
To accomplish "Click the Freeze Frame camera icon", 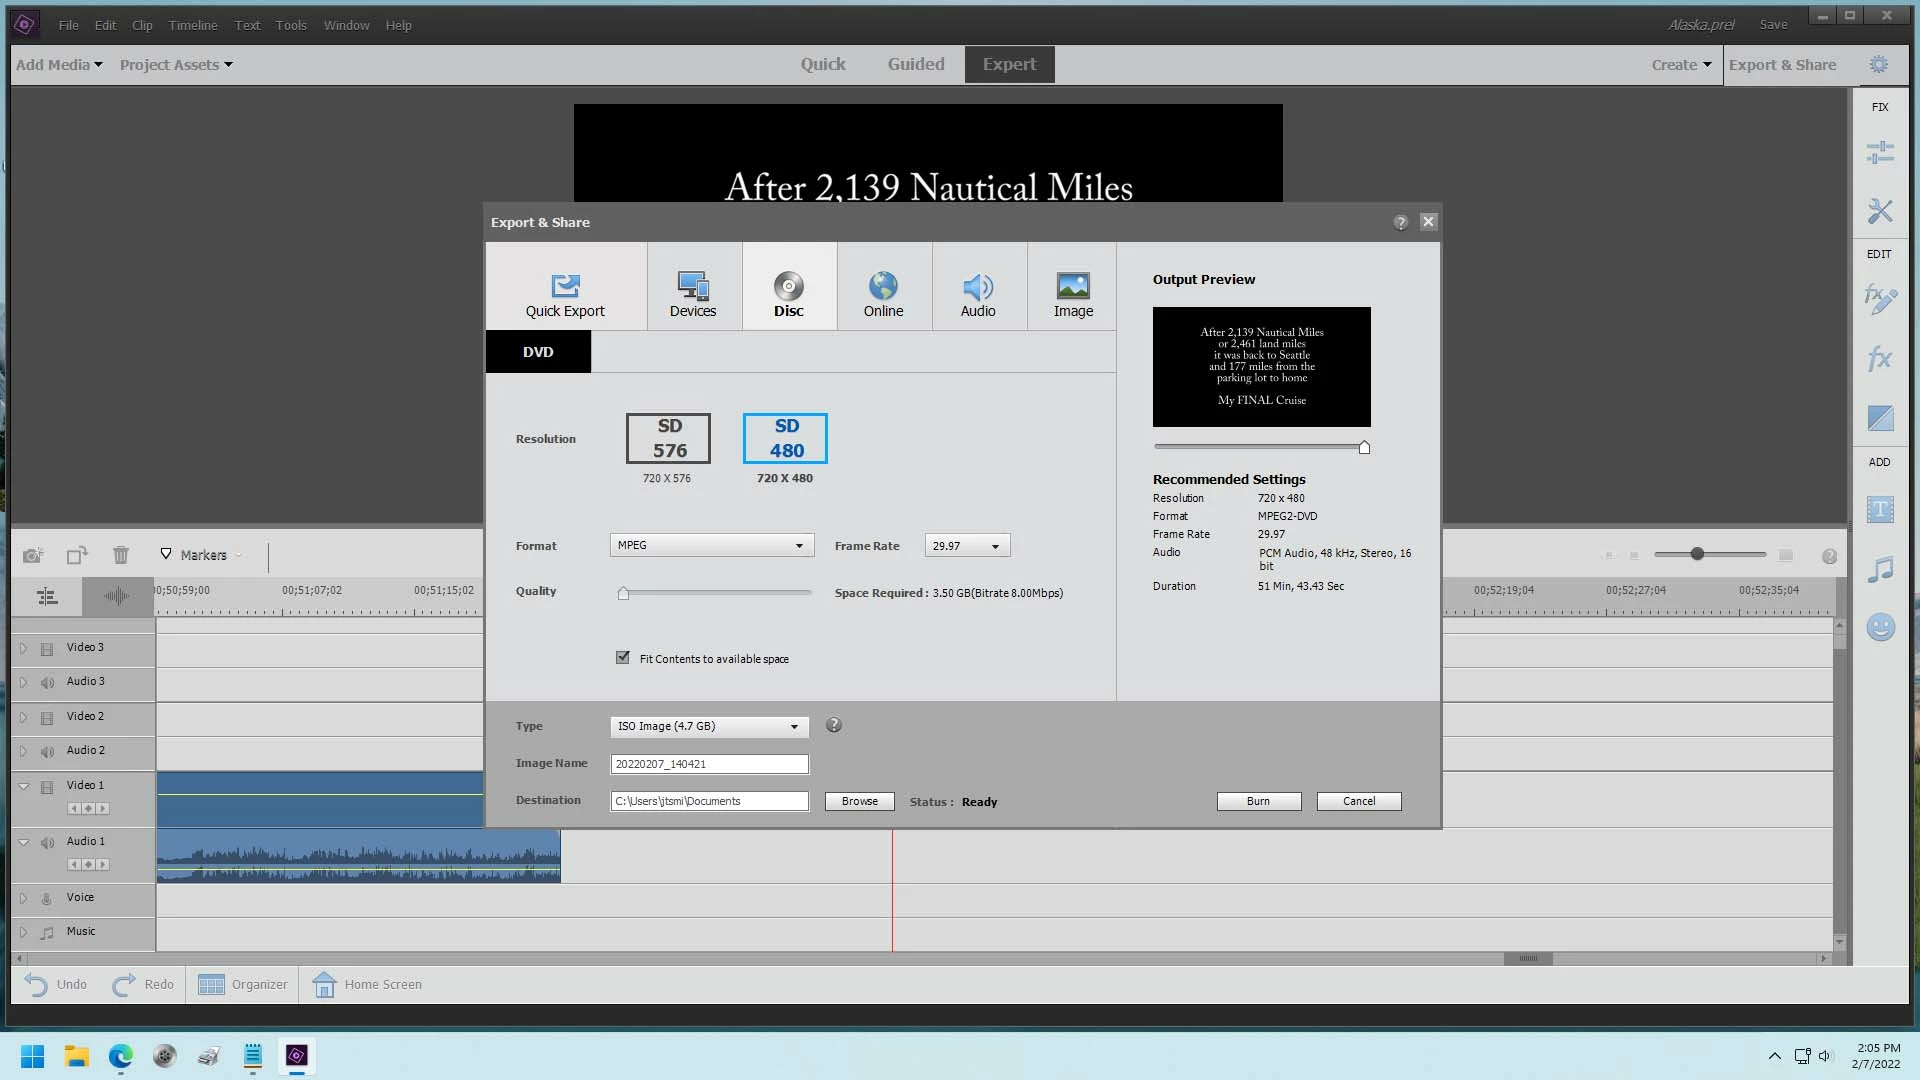I will pyautogui.click(x=33, y=555).
